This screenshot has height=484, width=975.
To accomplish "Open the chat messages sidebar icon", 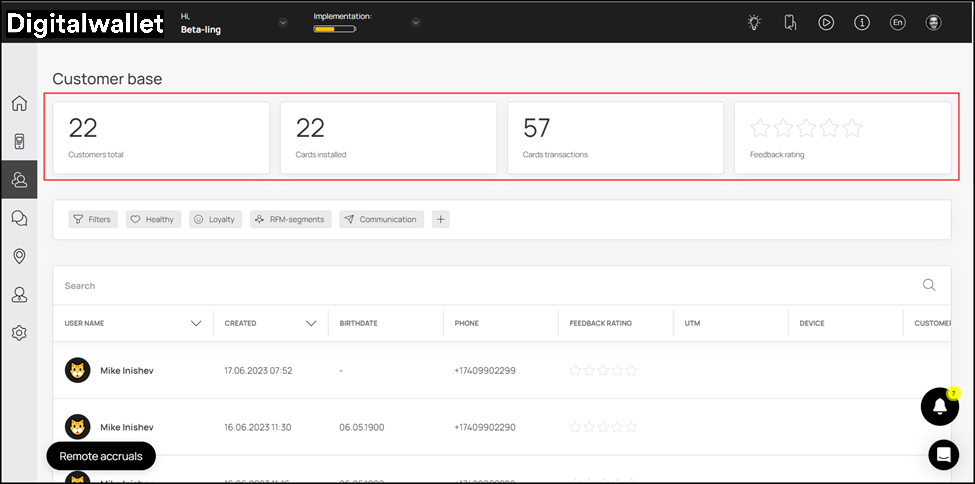I will click(x=19, y=218).
